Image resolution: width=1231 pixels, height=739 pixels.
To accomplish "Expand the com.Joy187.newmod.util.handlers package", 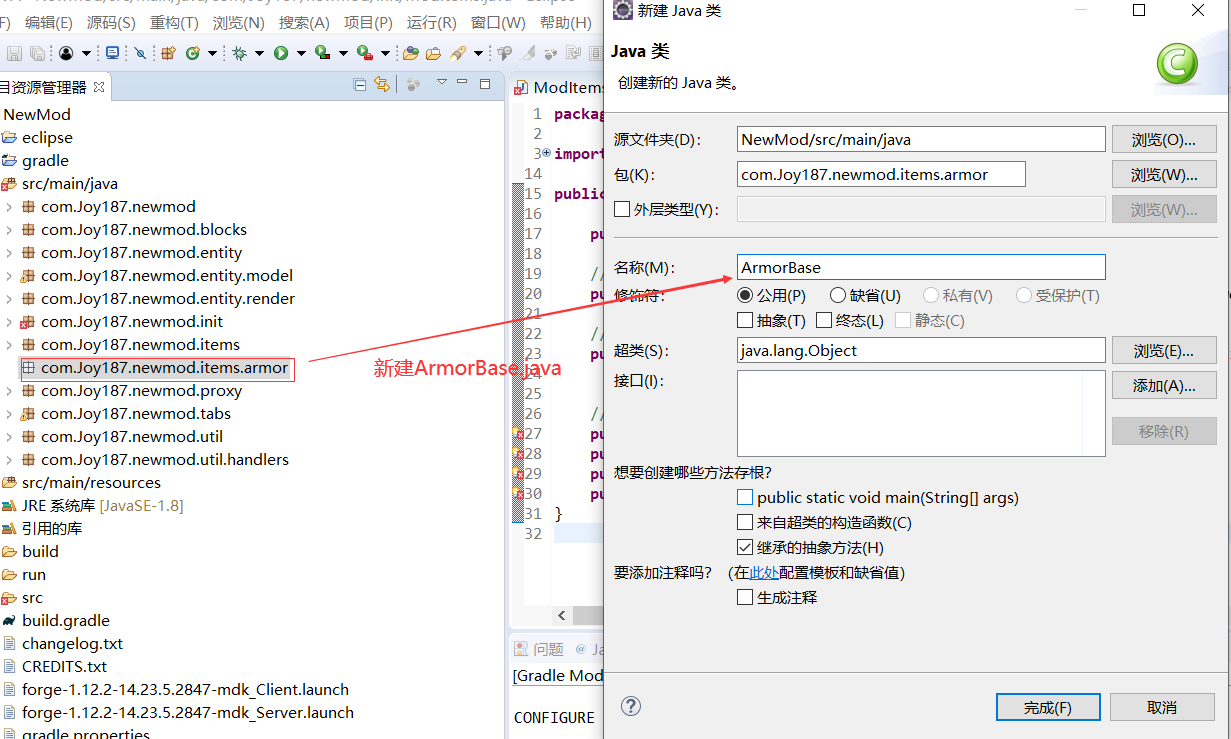I will pos(9,460).
